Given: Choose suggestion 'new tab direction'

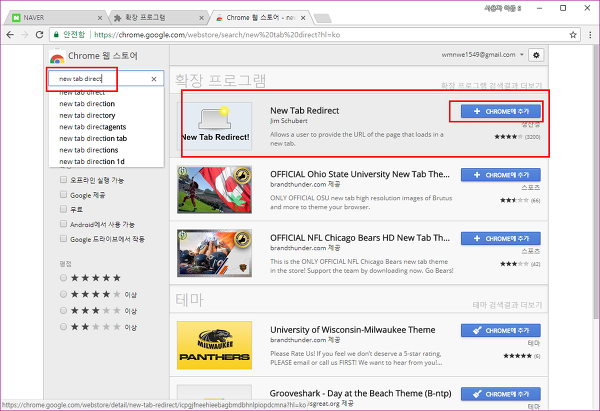Looking at the screenshot, I should tap(87, 104).
